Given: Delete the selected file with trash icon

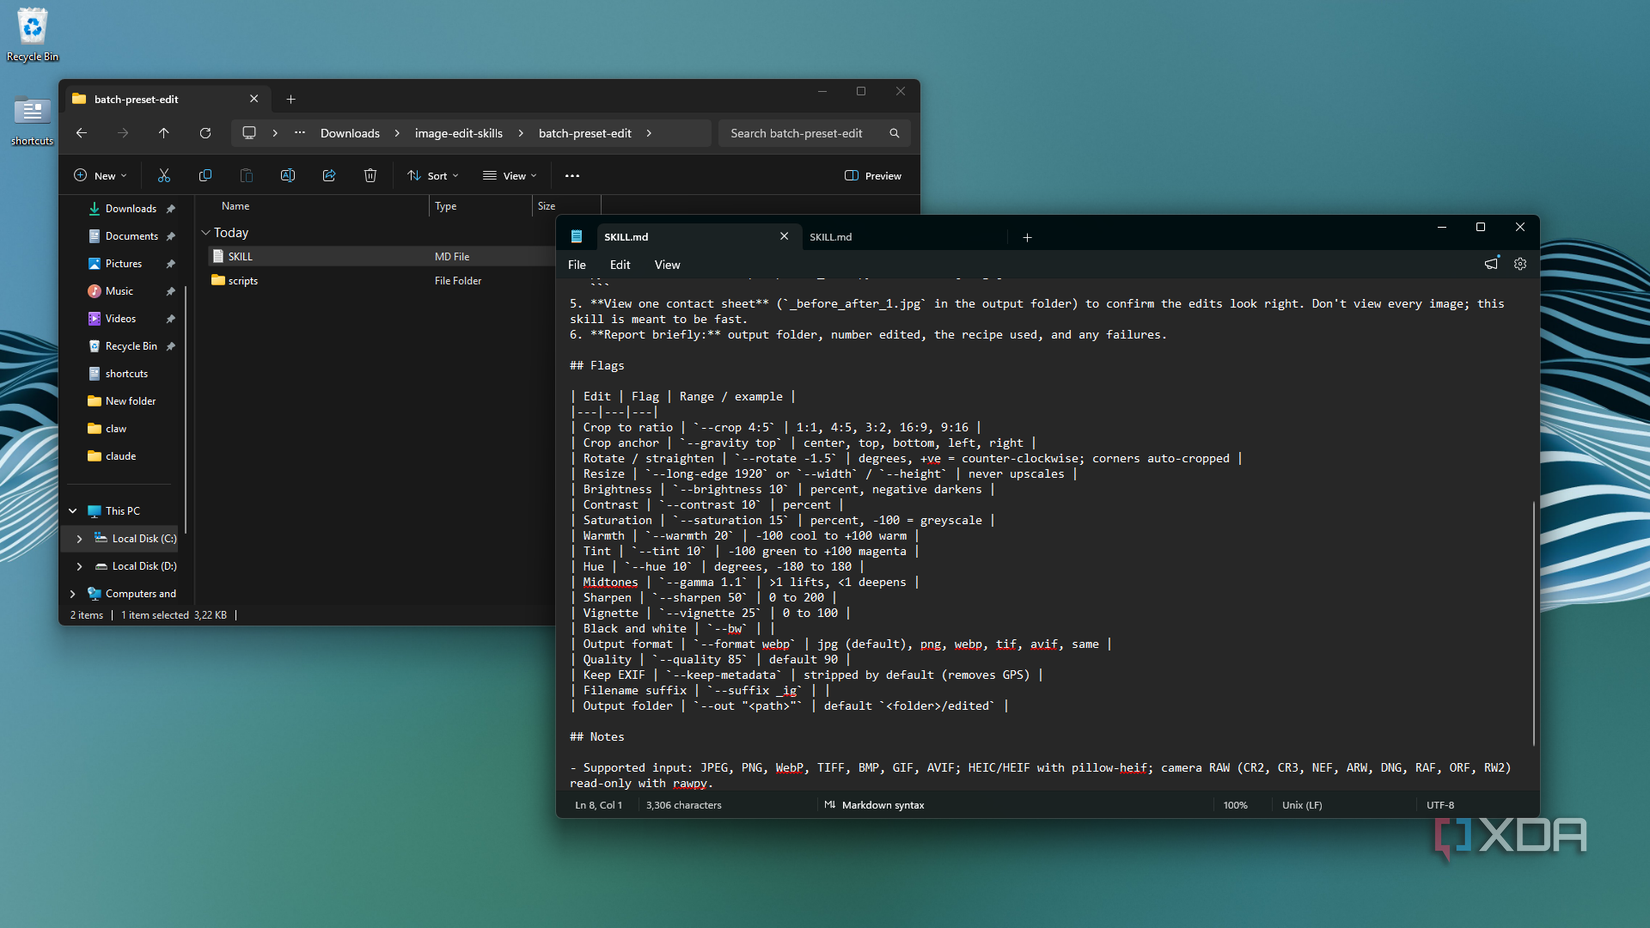Looking at the screenshot, I should pyautogui.click(x=370, y=176).
